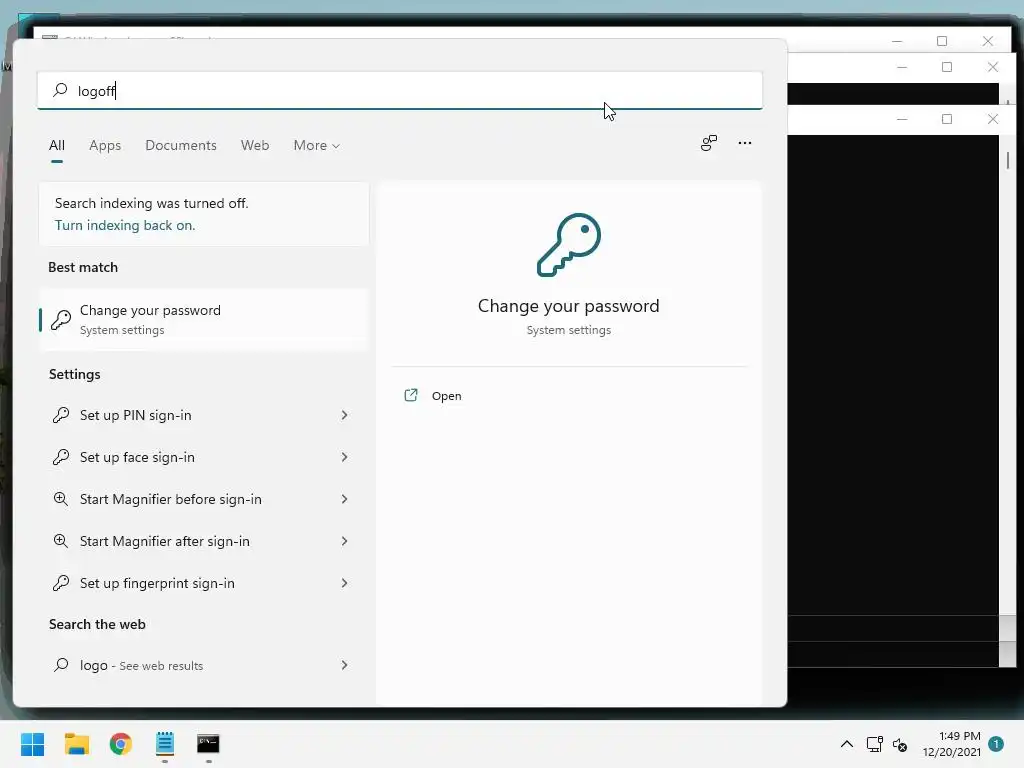Image resolution: width=1024 pixels, height=768 pixels.
Task: Click the network status tray icon
Action: coord(874,744)
